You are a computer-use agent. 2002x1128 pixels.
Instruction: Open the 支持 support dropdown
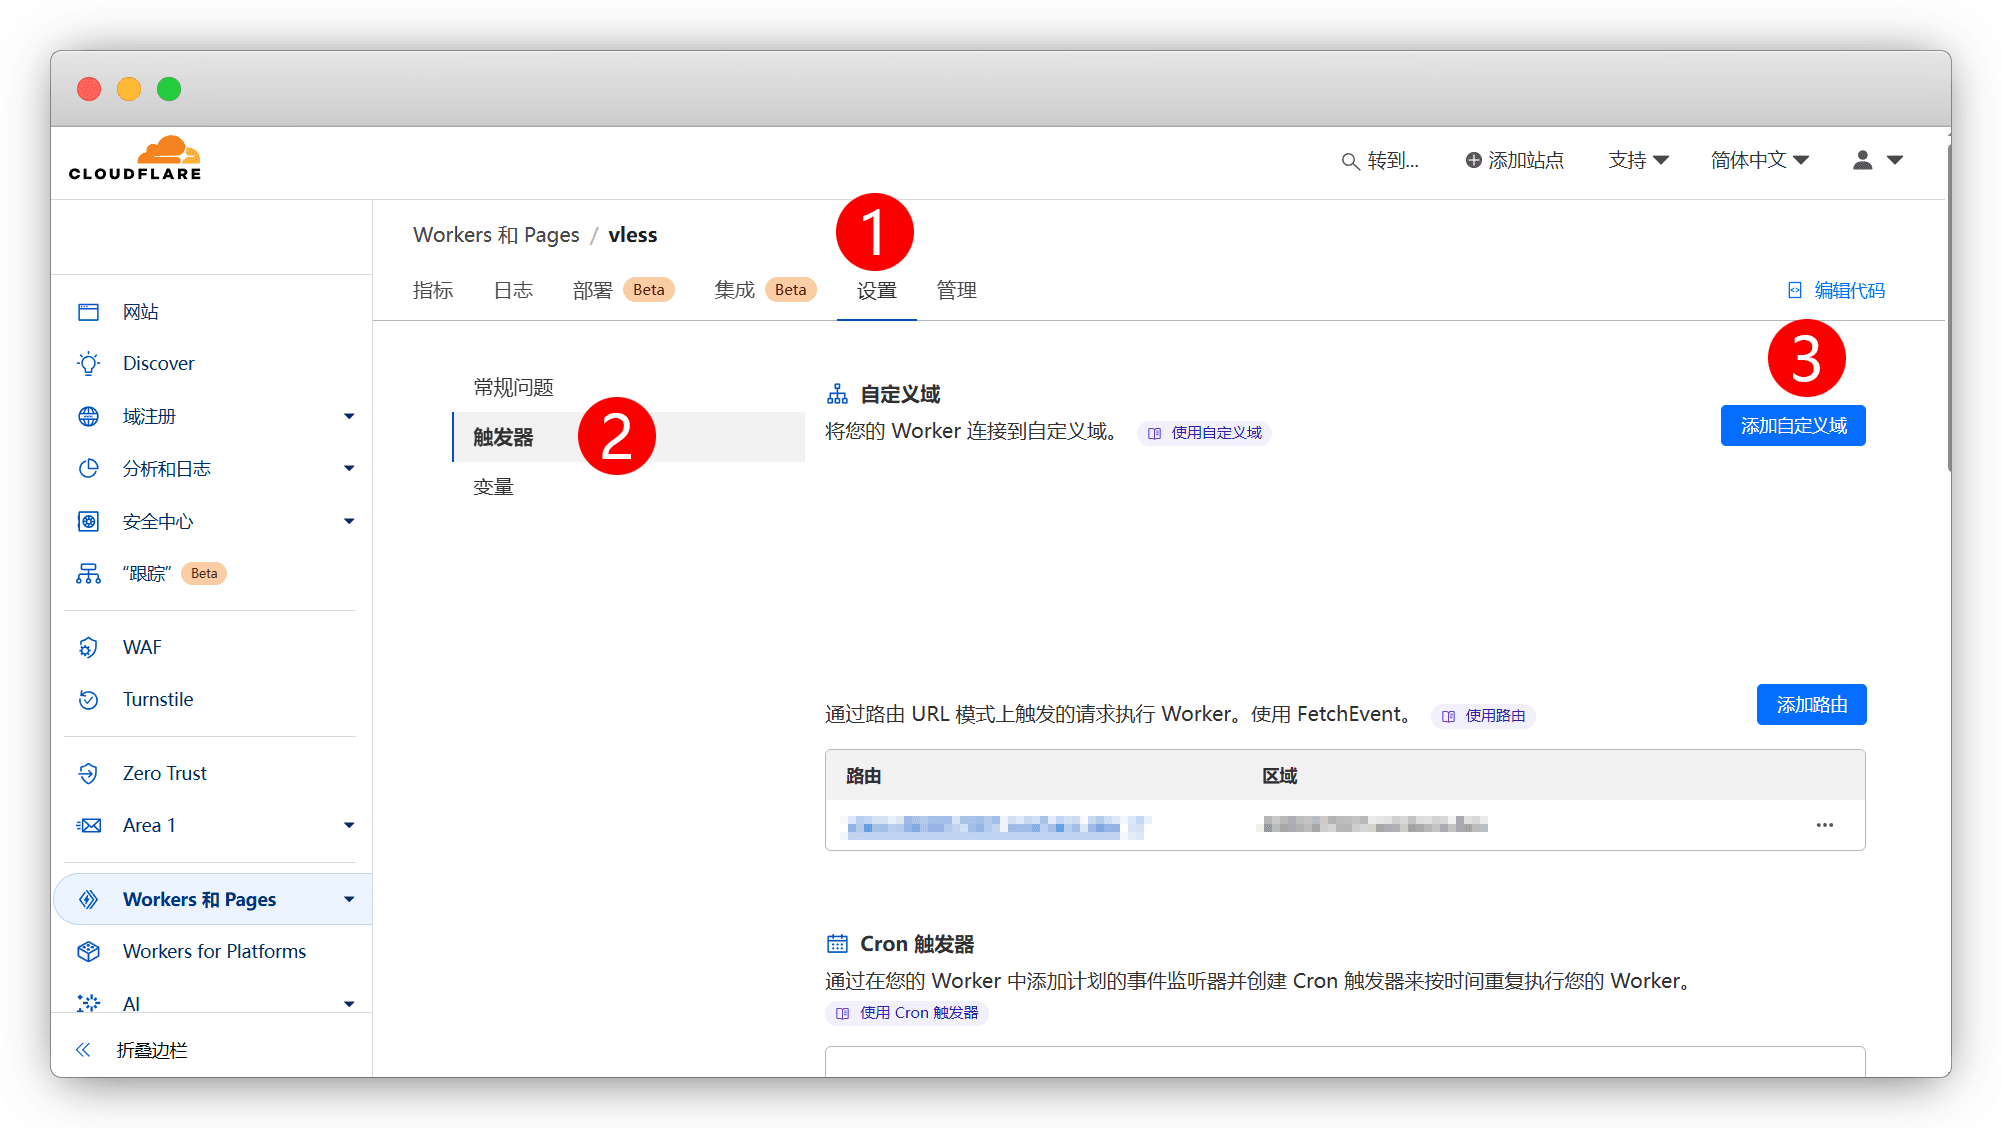1638,160
